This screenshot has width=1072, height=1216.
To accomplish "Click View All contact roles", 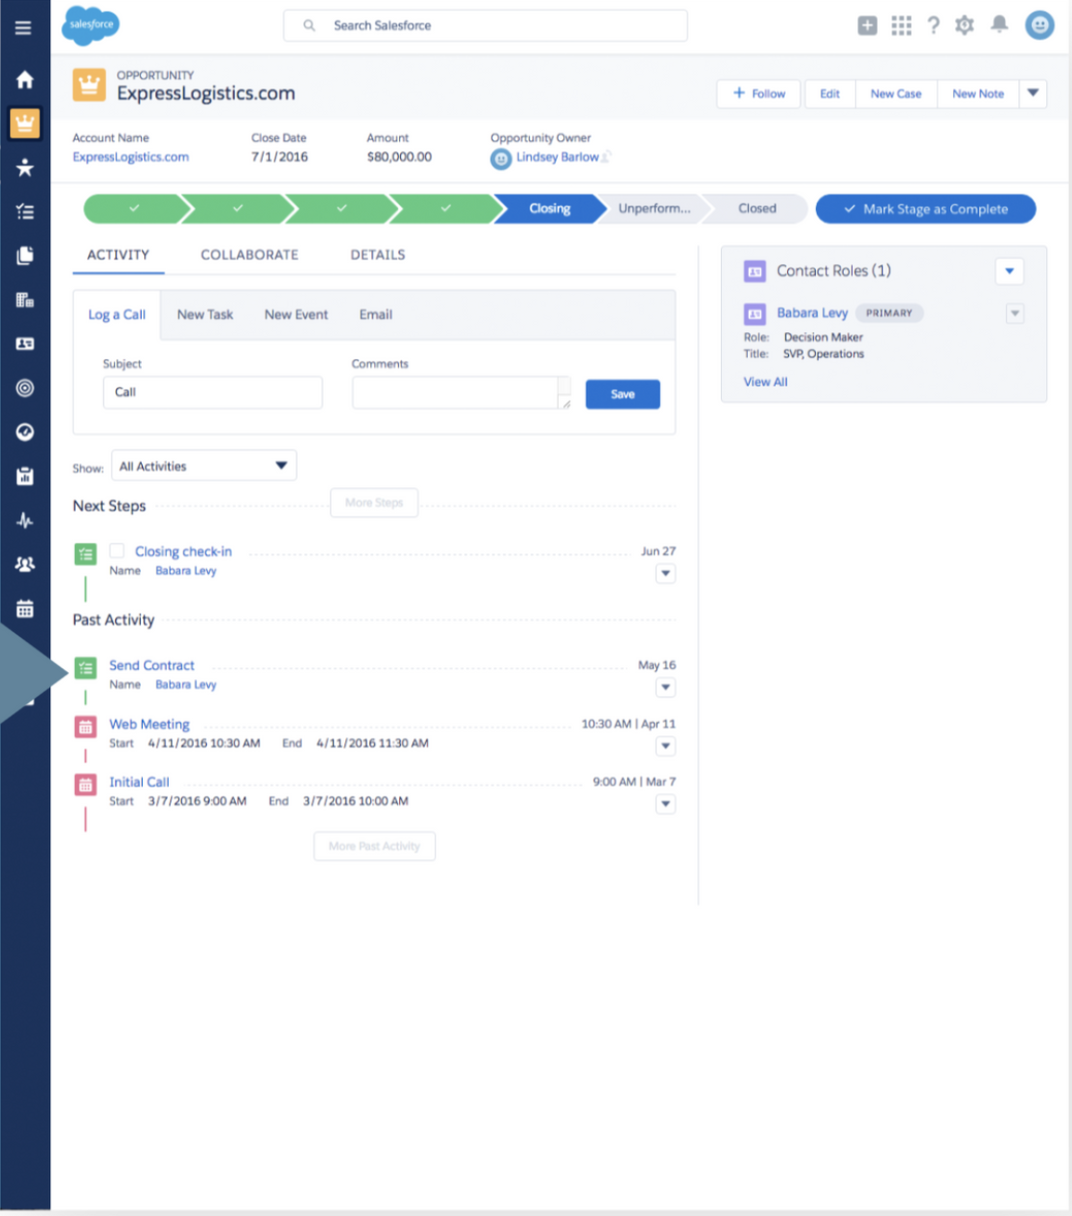I will point(765,382).
